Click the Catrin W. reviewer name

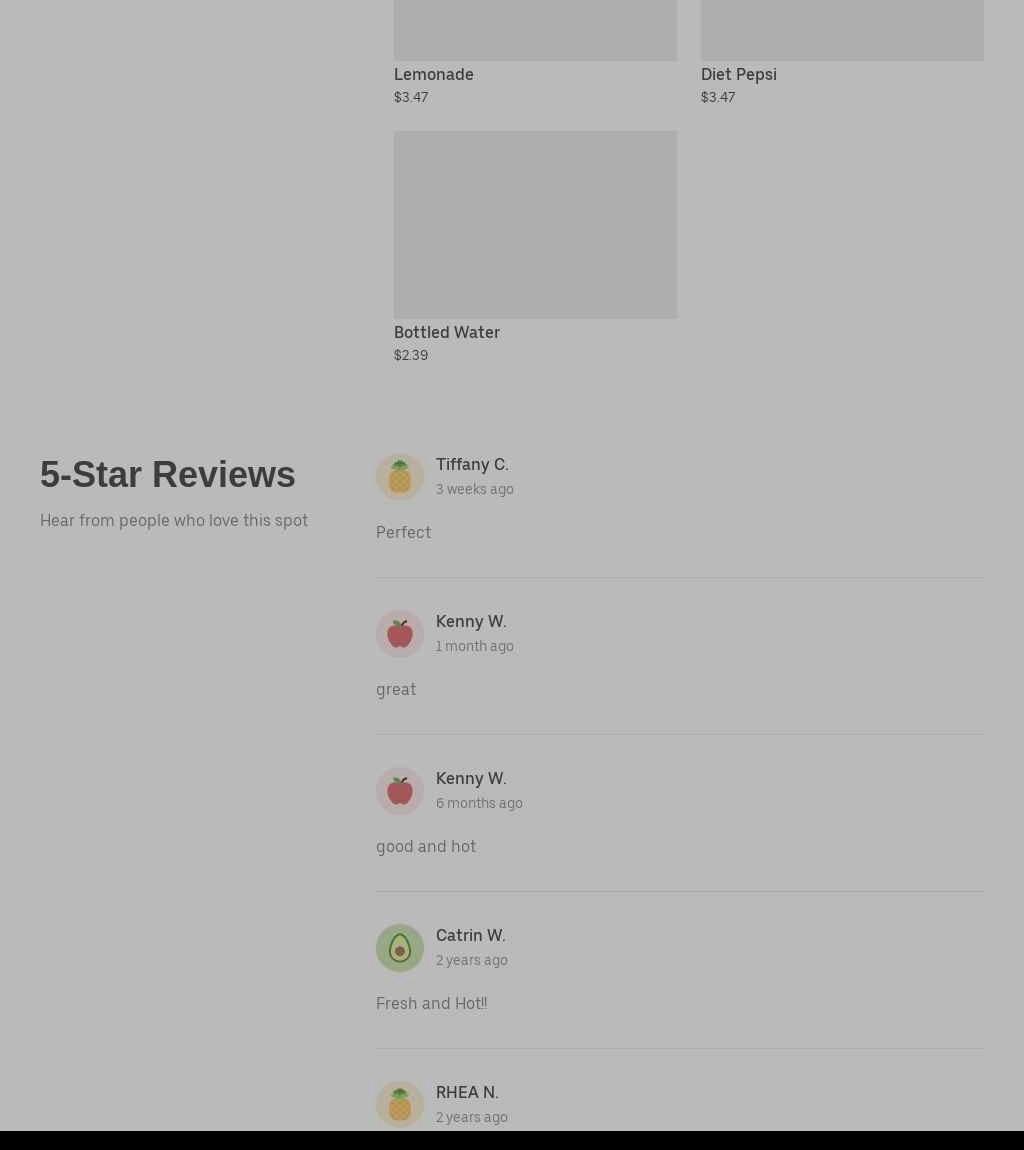(471, 935)
